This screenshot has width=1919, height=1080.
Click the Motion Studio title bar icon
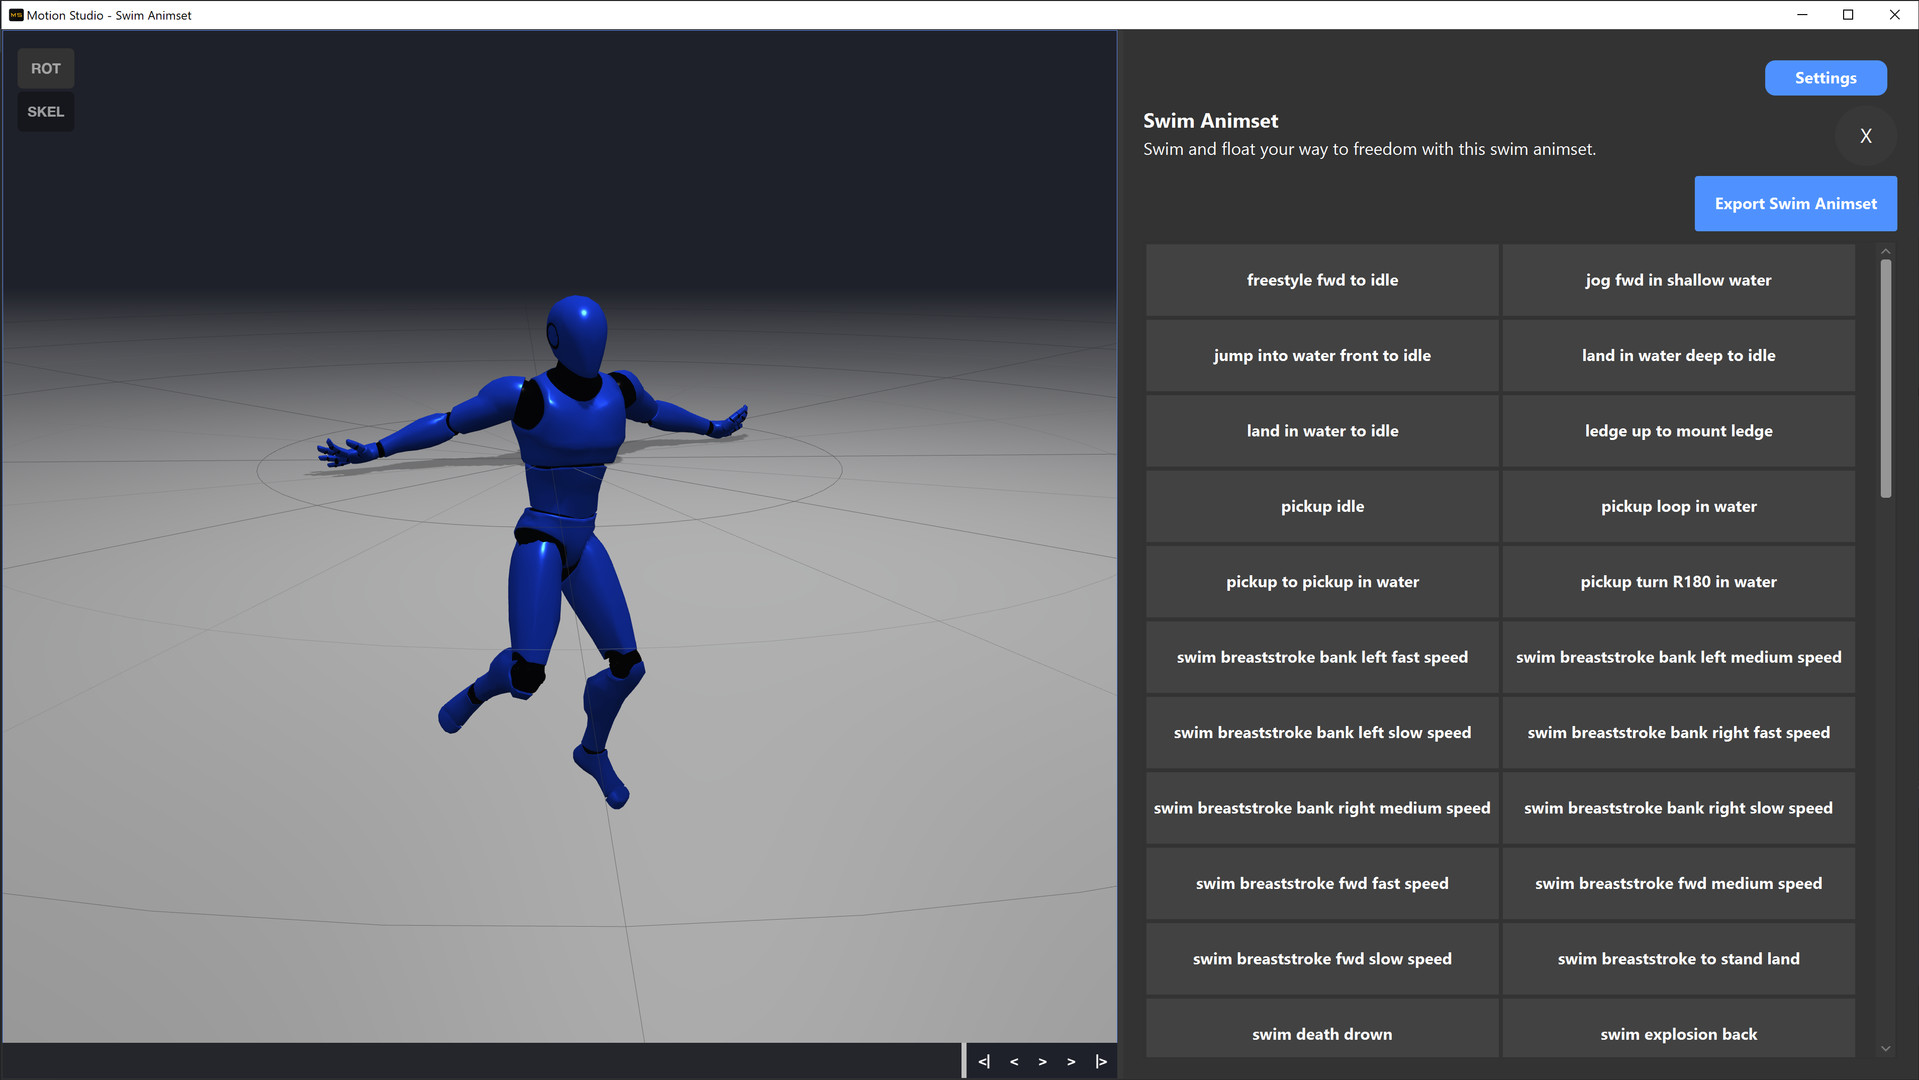click(x=14, y=15)
